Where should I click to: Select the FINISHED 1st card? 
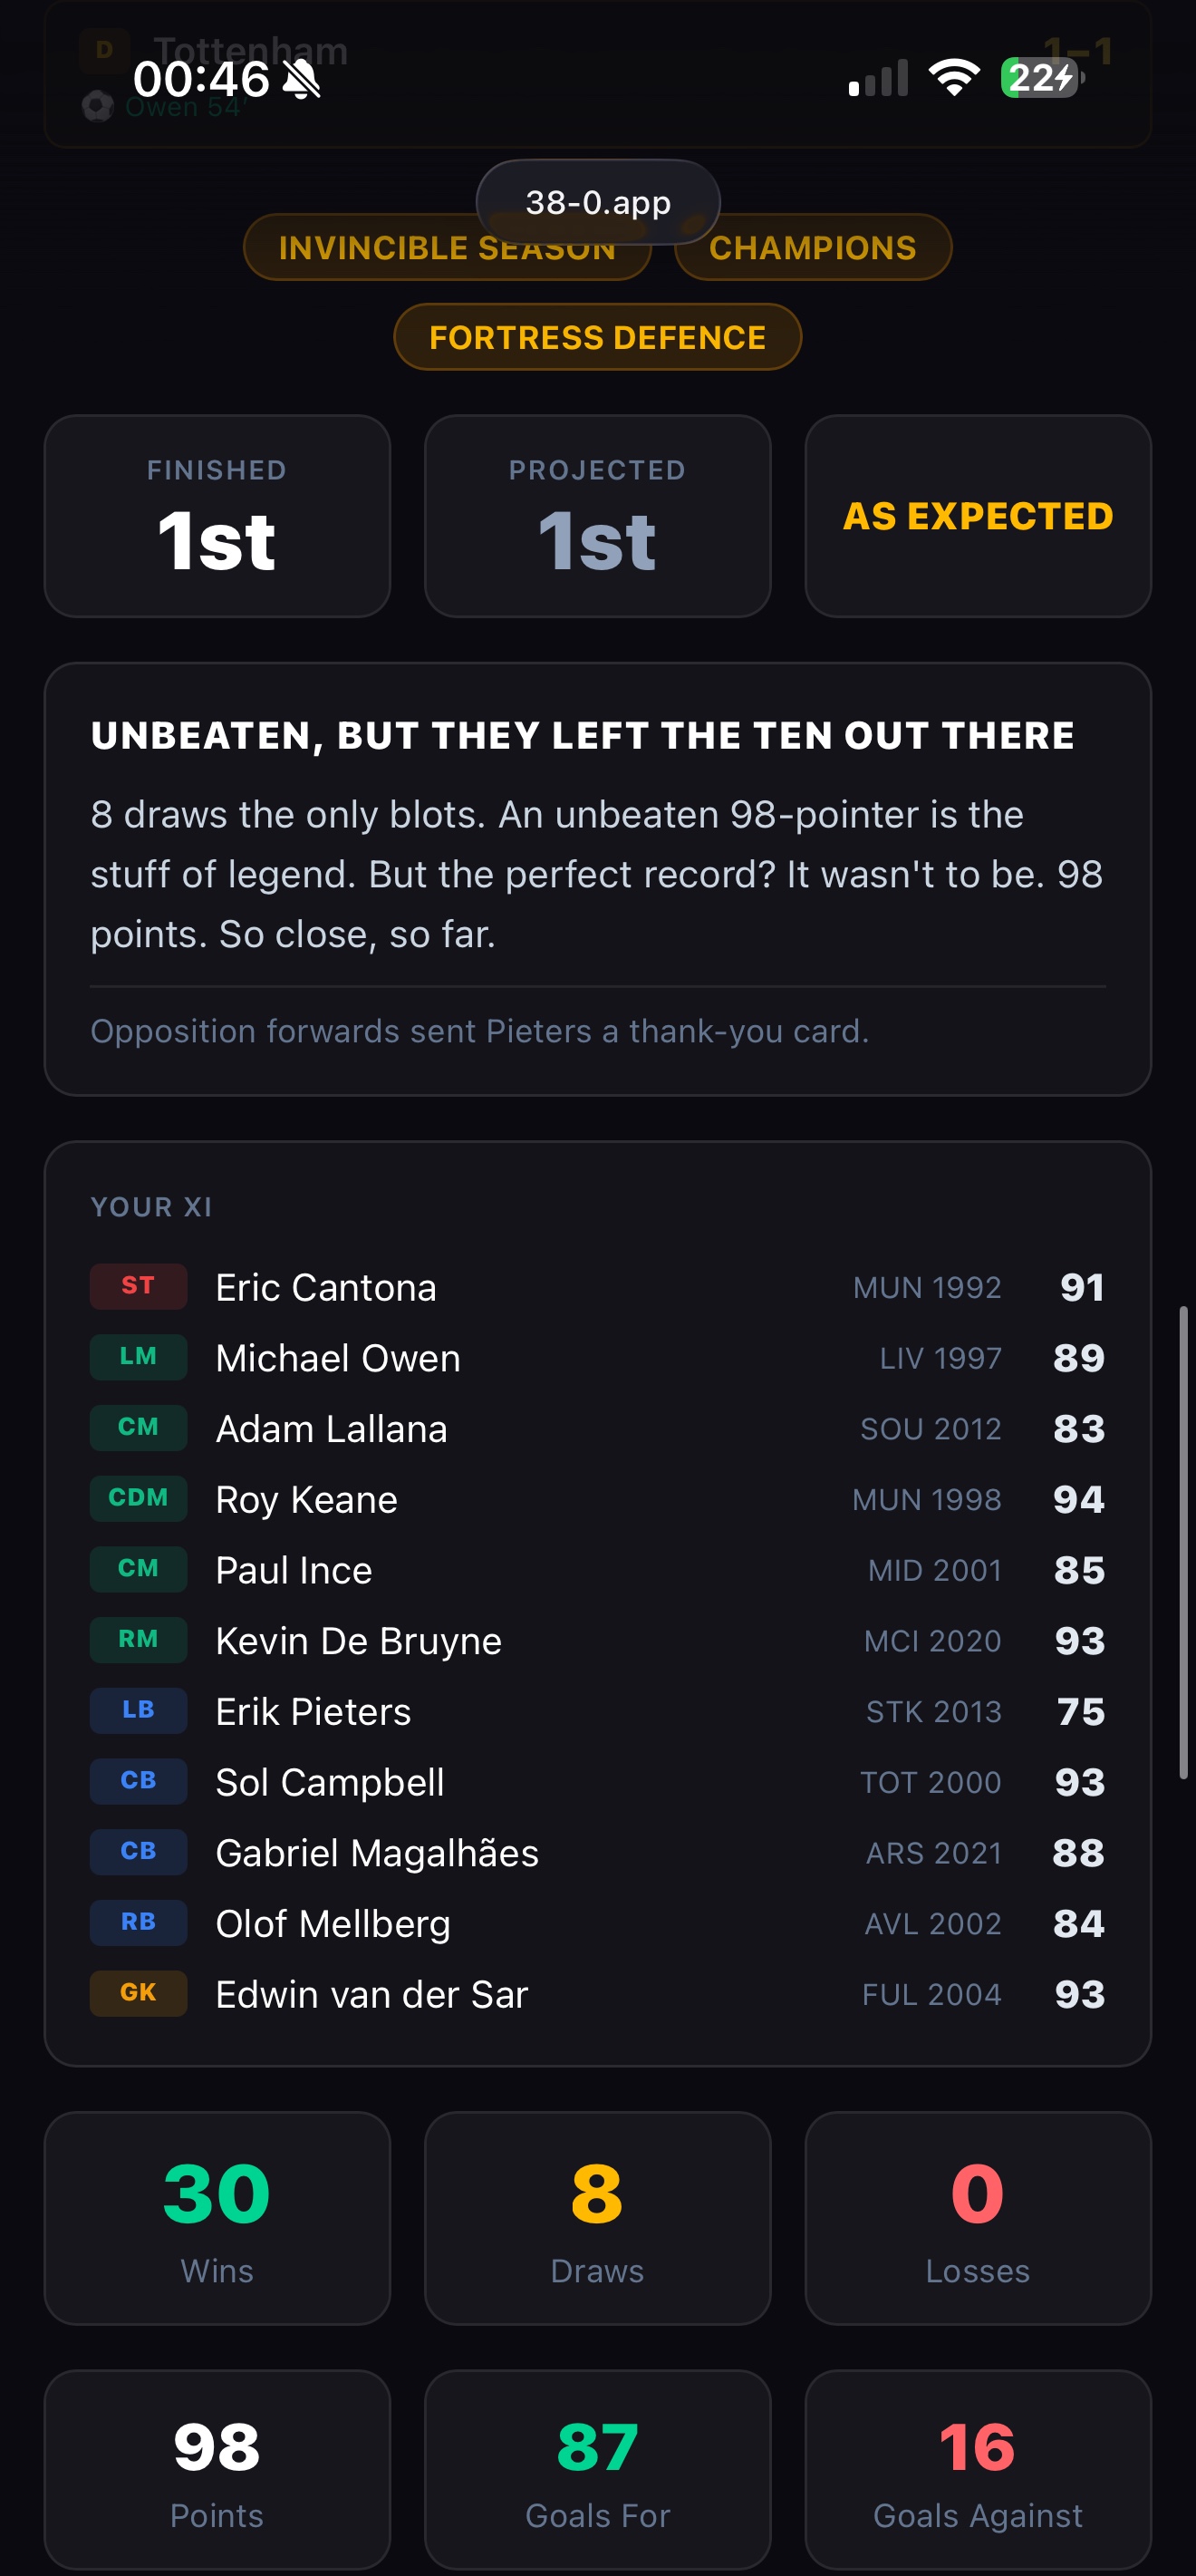click(x=217, y=516)
